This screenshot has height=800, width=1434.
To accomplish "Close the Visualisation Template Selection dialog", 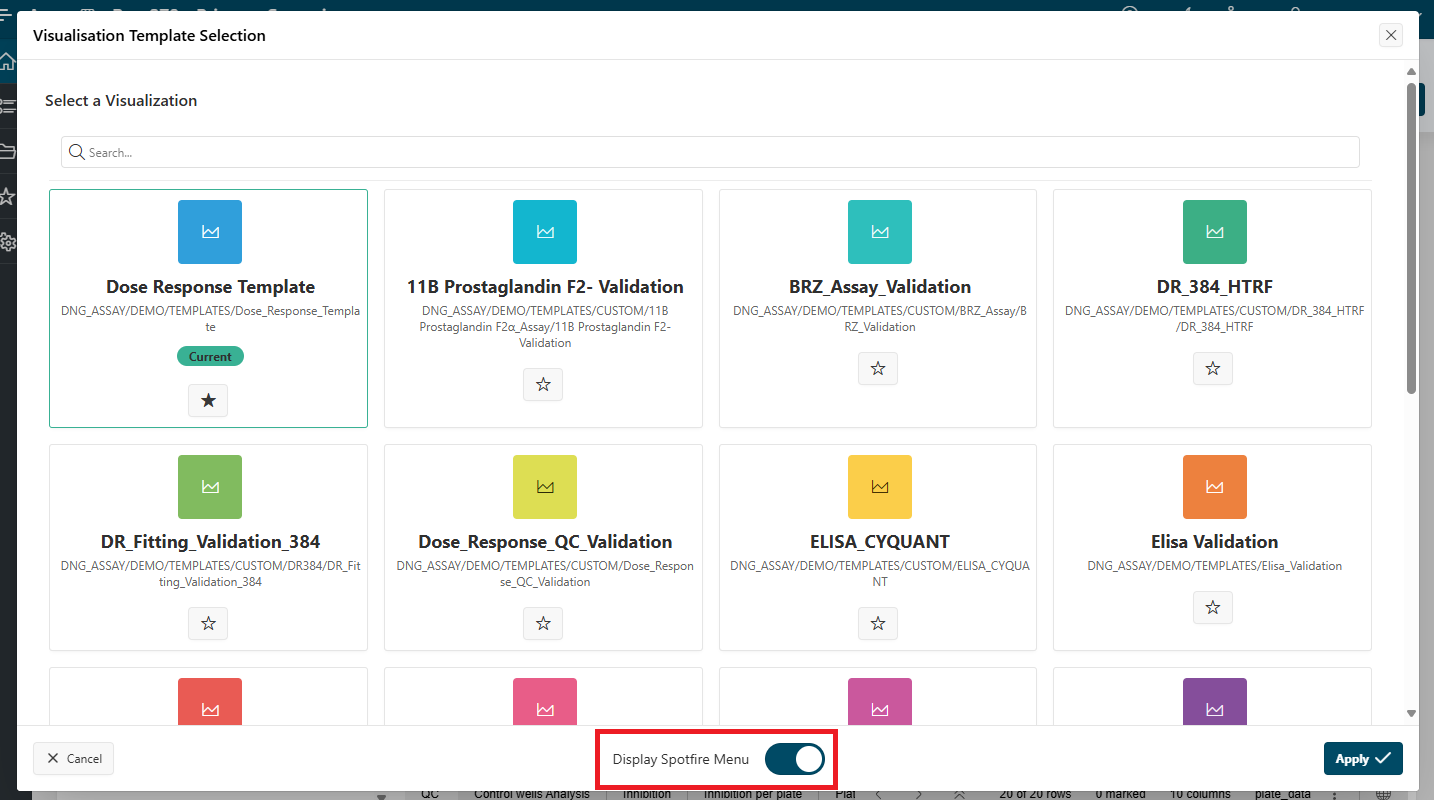I will point(1391,35).
